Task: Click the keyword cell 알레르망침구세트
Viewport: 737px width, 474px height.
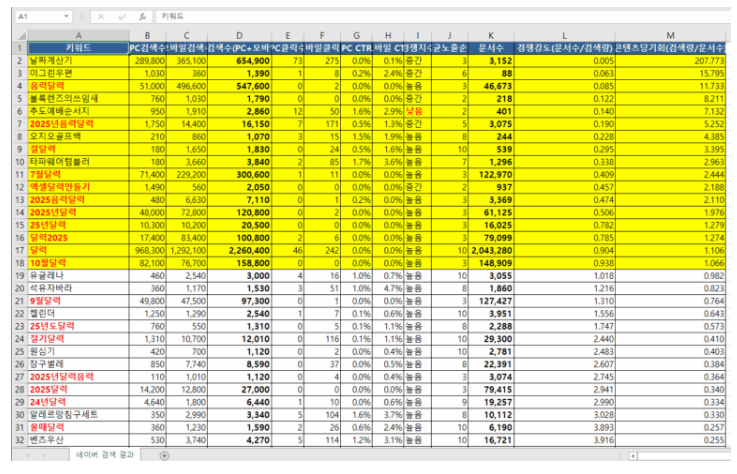Action: [78, 415]
